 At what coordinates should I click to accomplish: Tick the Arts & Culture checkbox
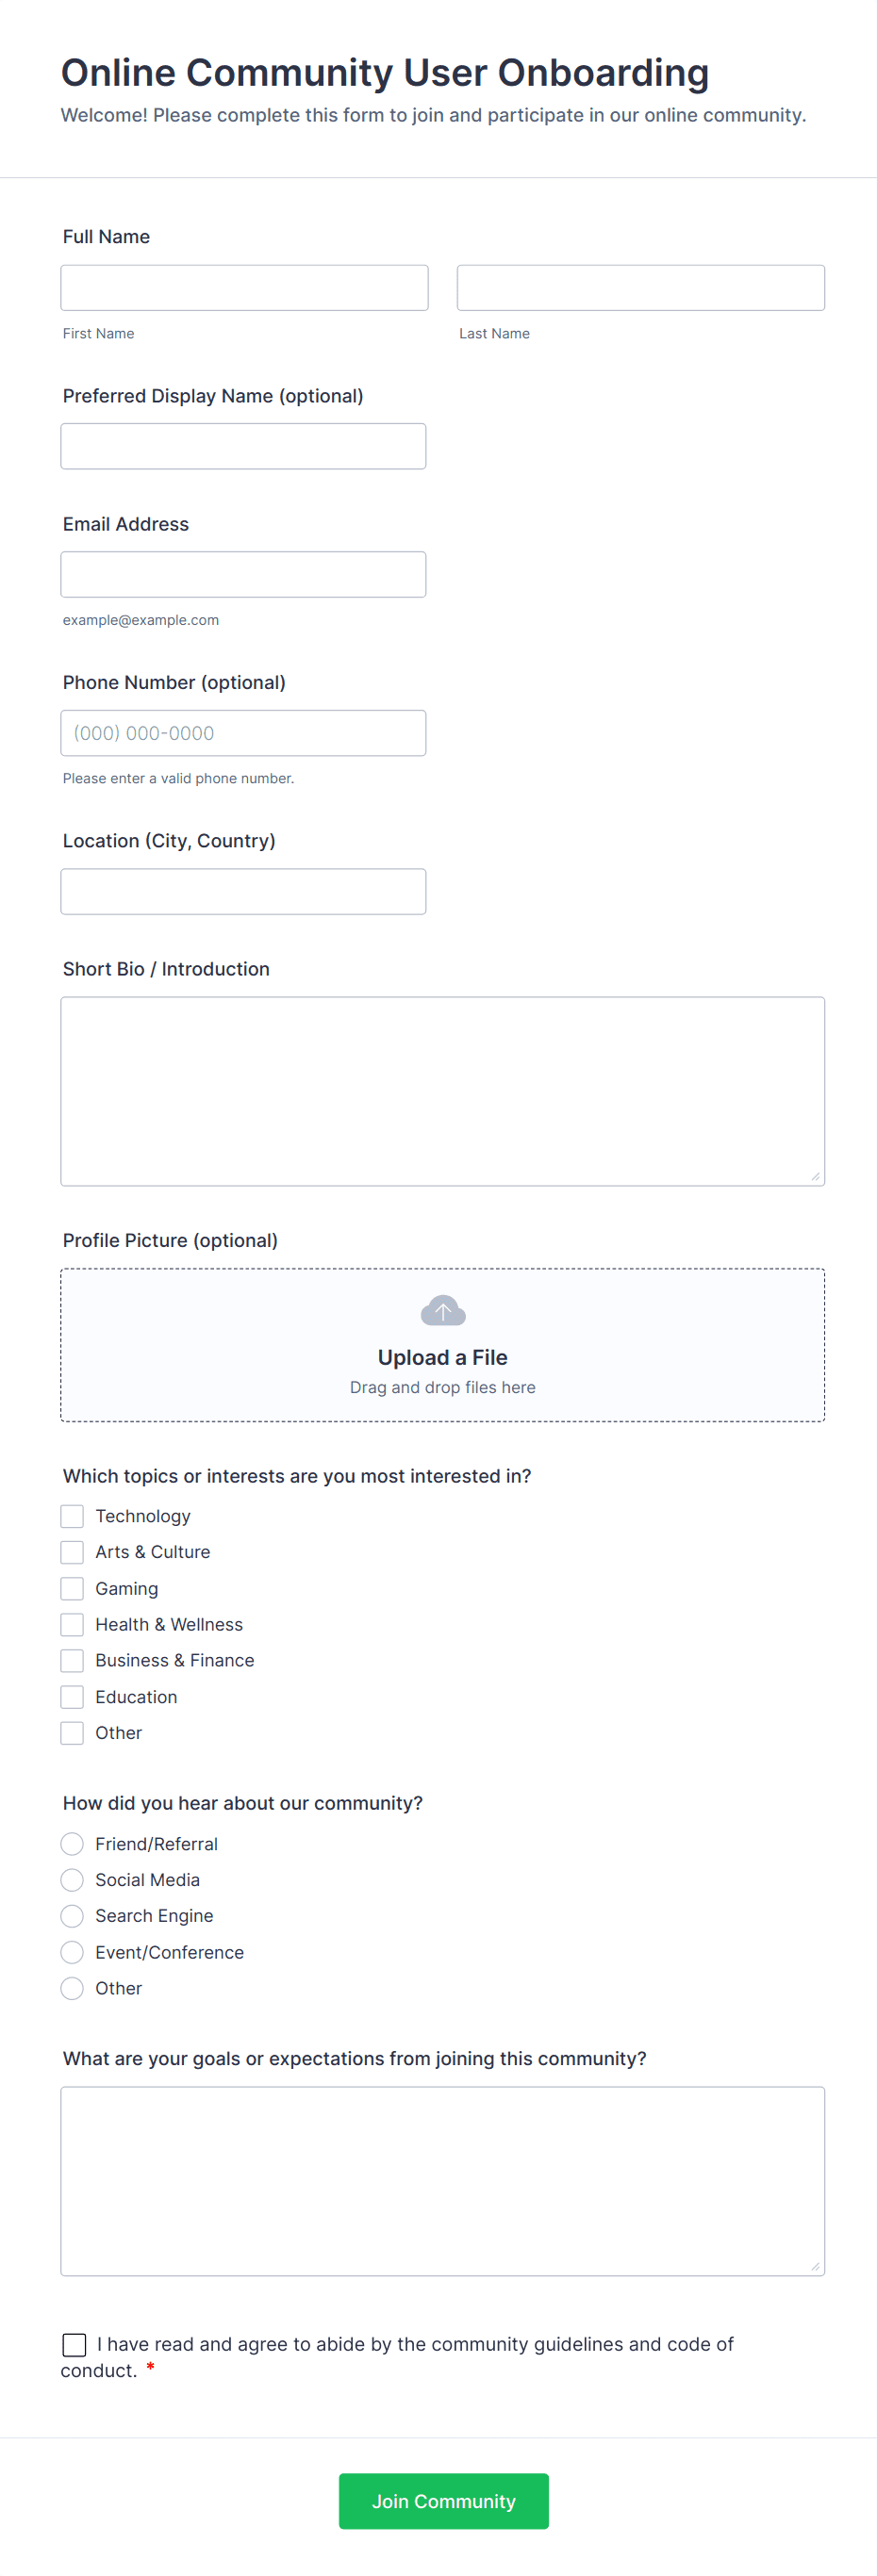click(72, 1552)
